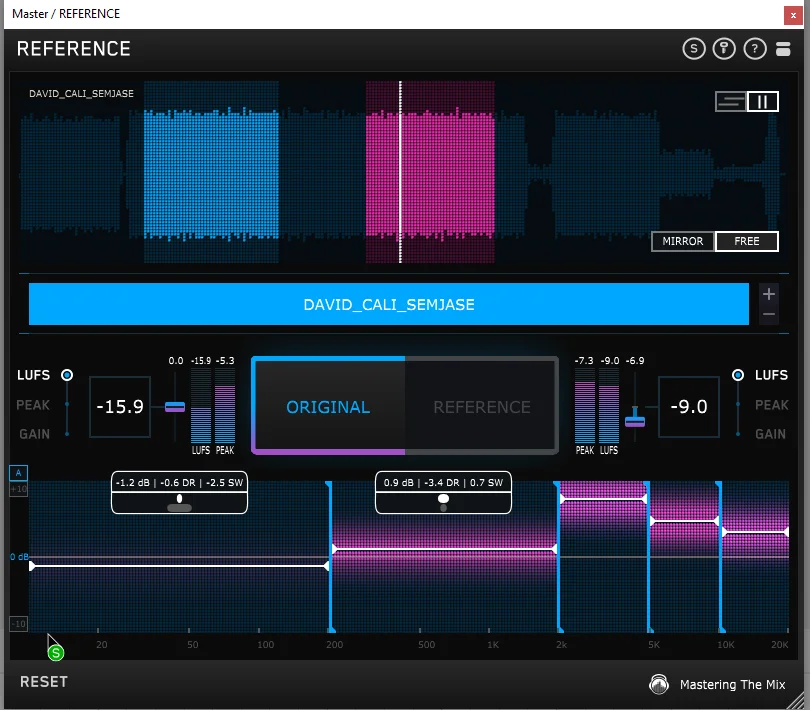Select the pink loop region
This screenshot has height=710, width=810.
[430, 172]
